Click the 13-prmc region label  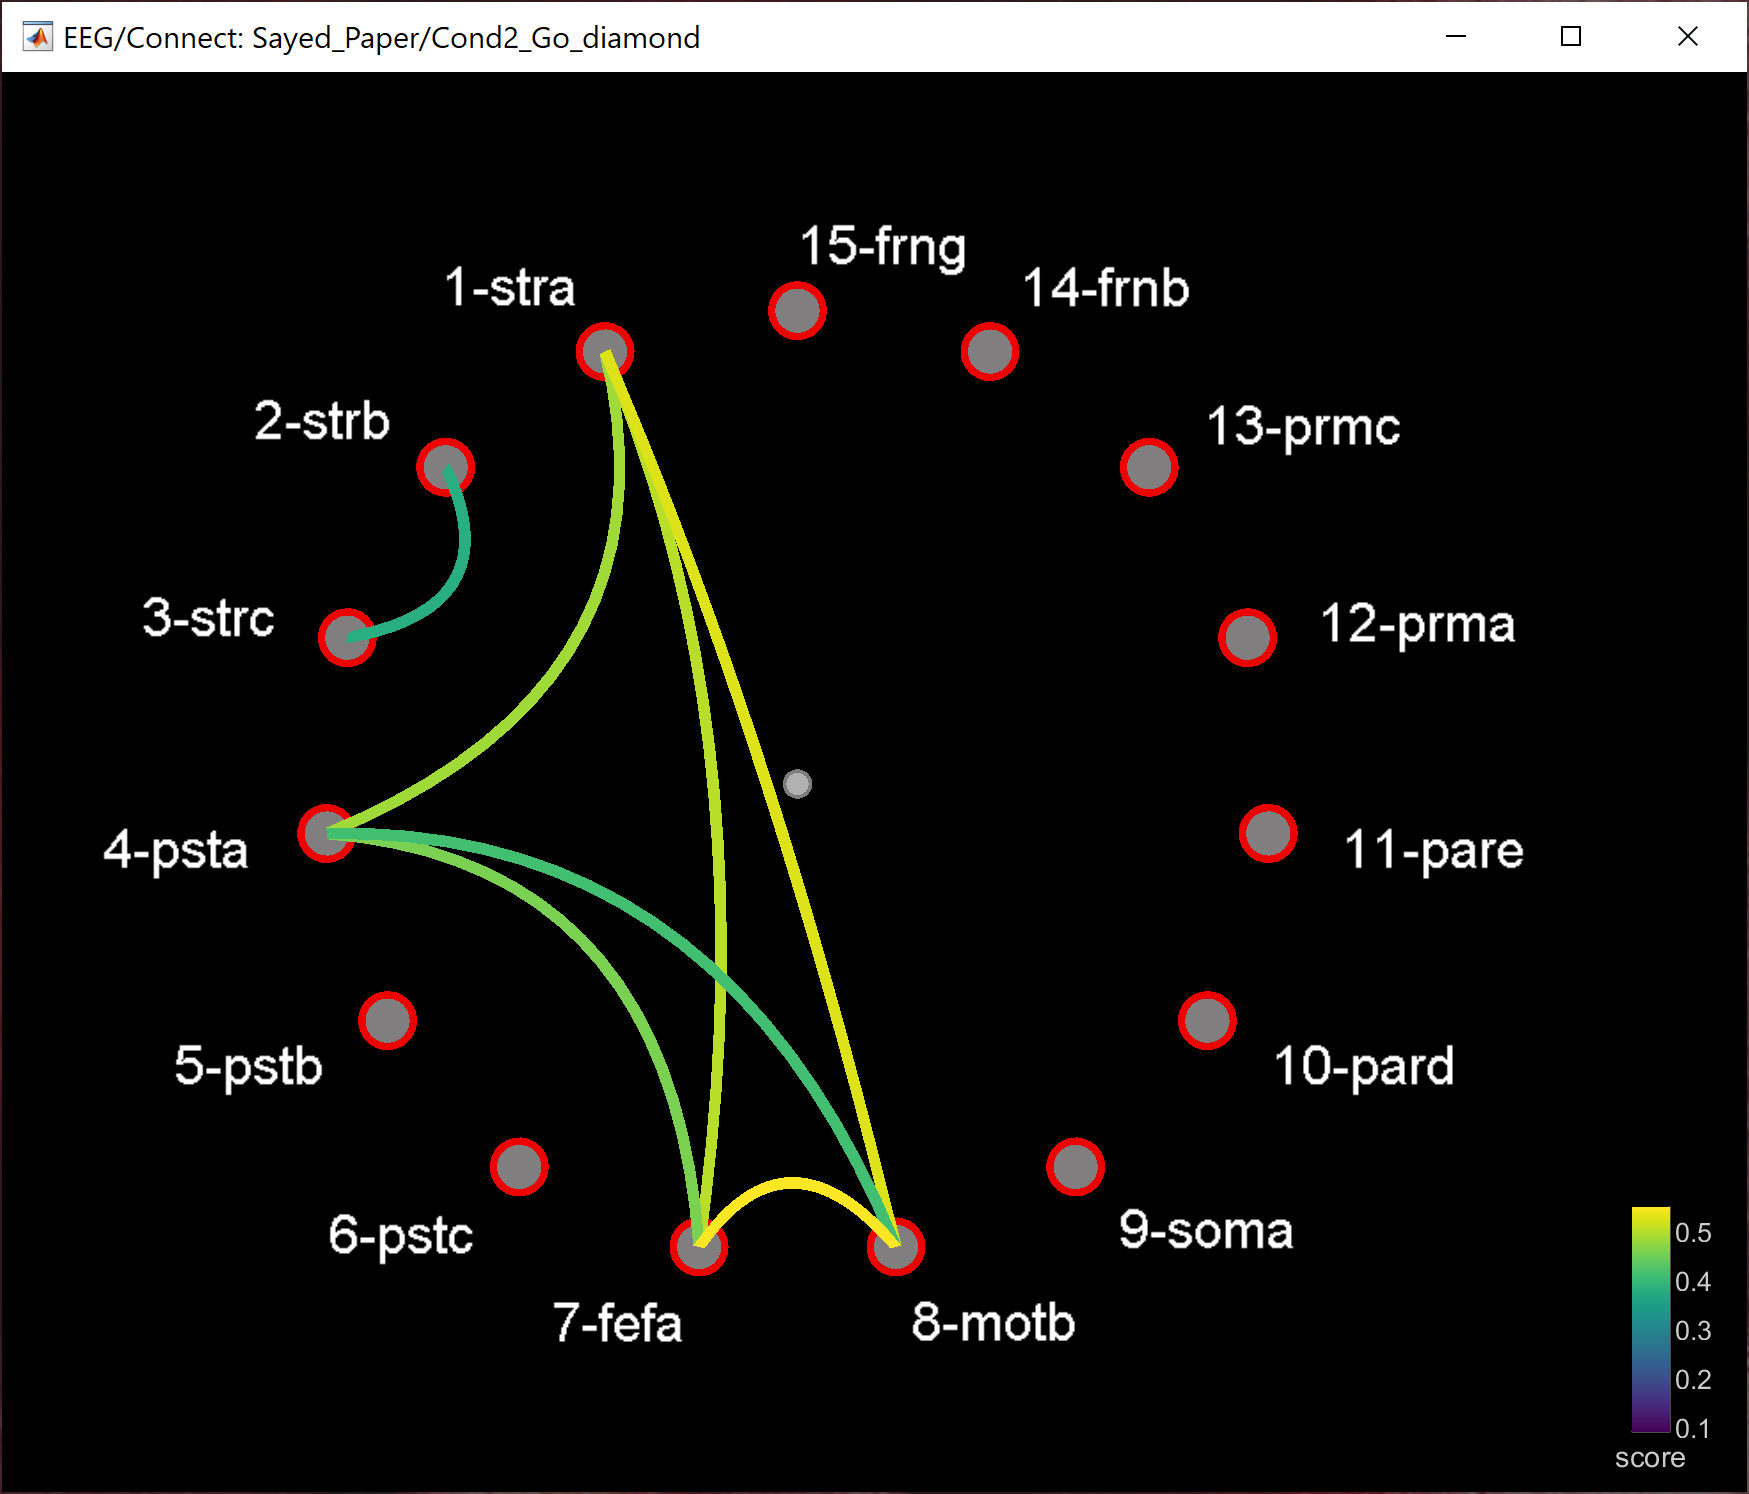1302,427
